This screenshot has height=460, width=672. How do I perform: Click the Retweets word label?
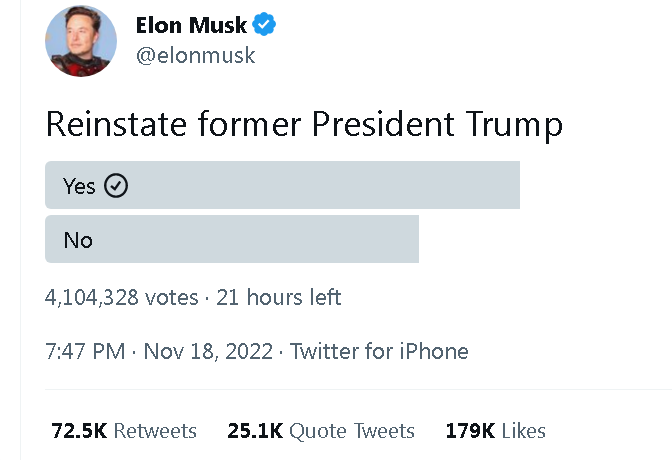point(155,430)
